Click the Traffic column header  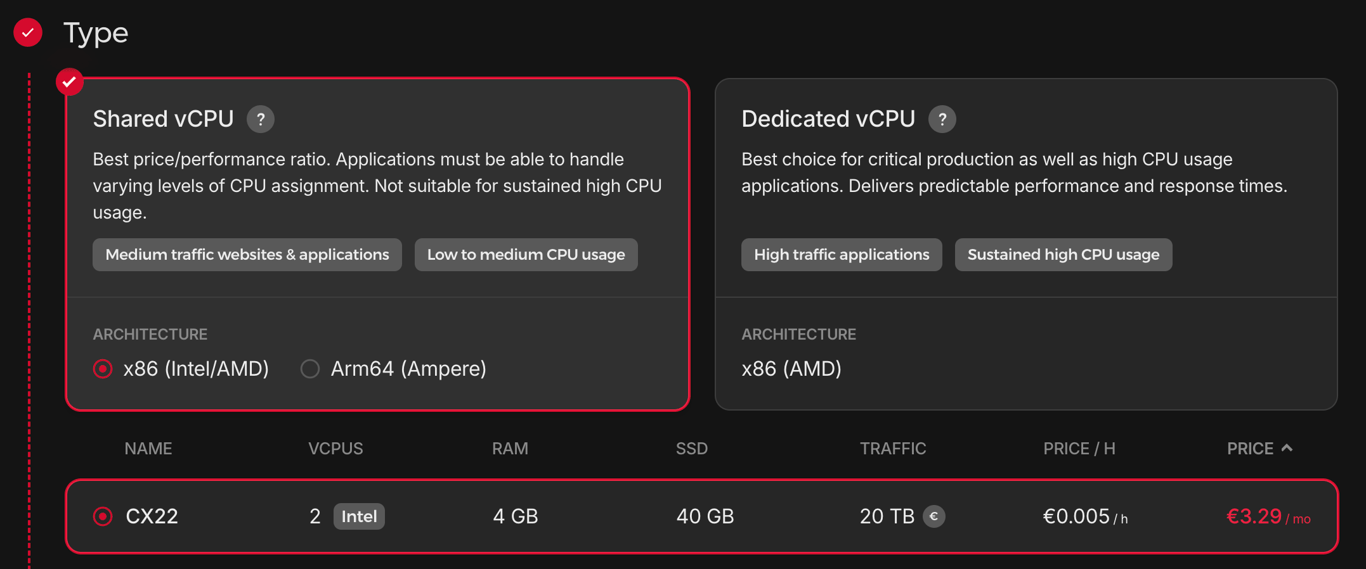[x=893, y=449]
